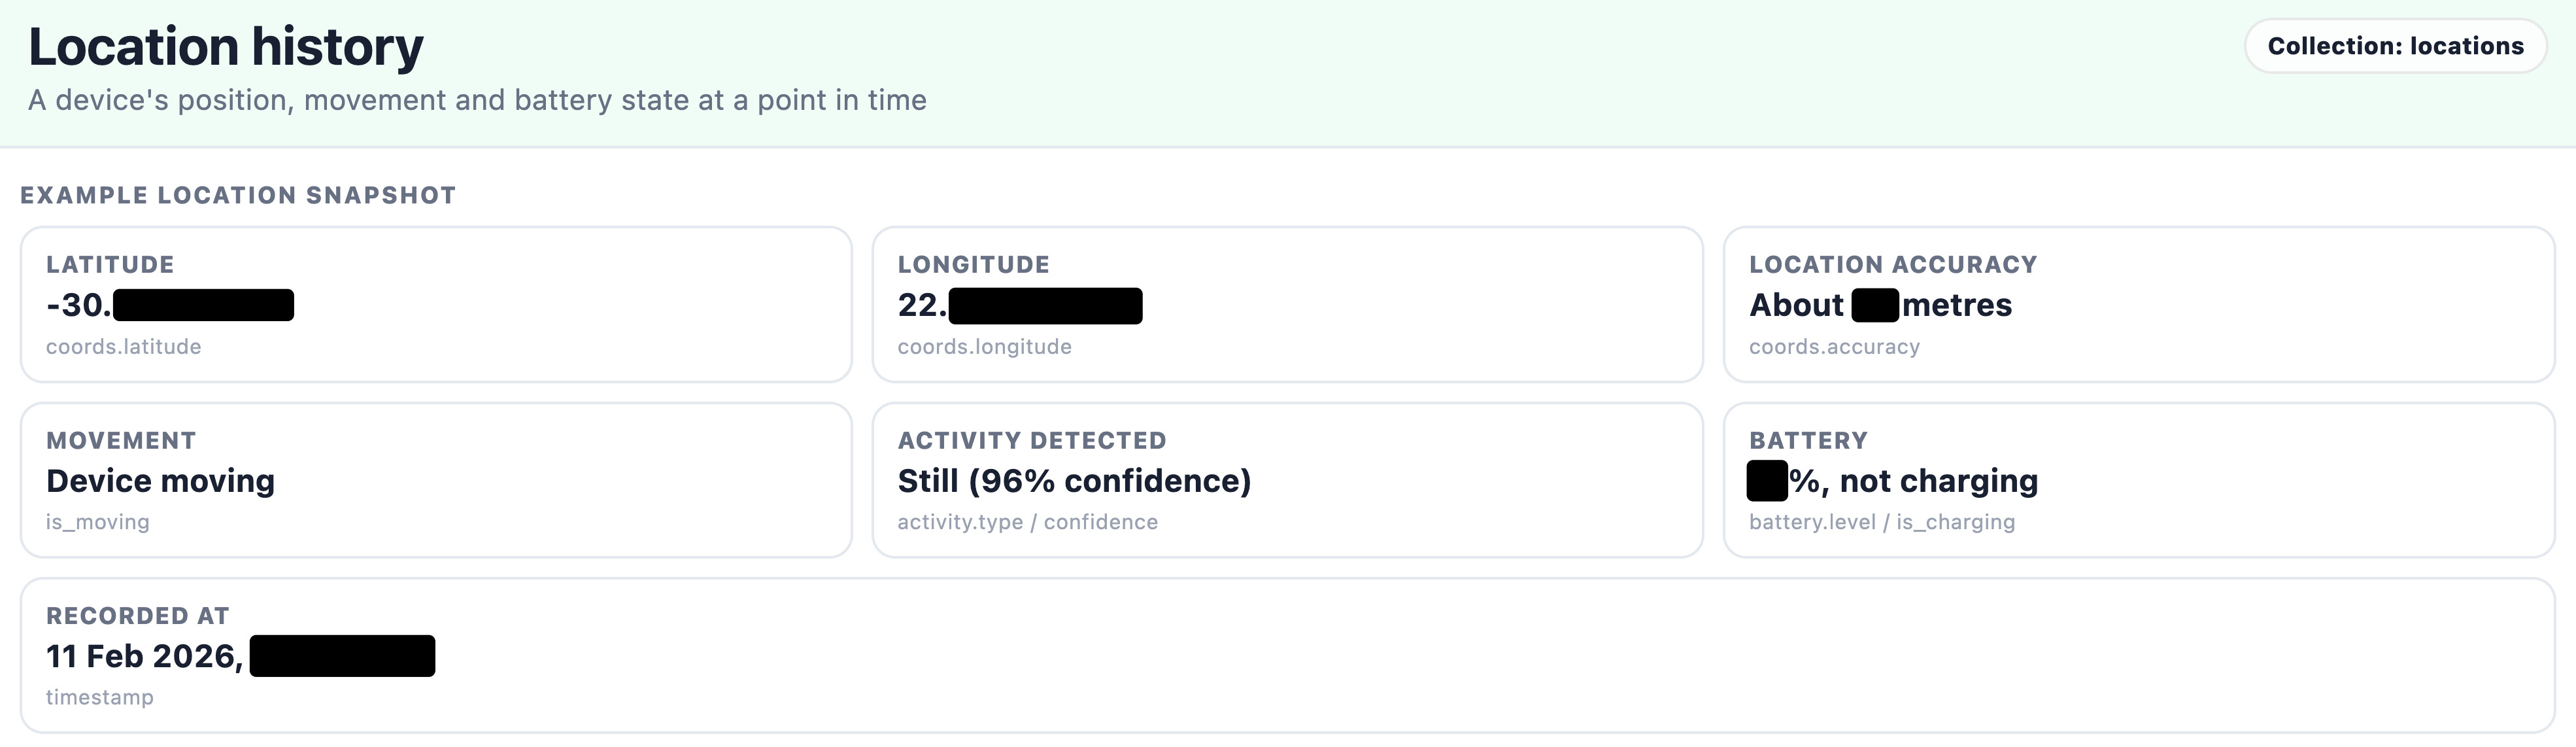Click the coords.accuracy field name

point(1834,347)
